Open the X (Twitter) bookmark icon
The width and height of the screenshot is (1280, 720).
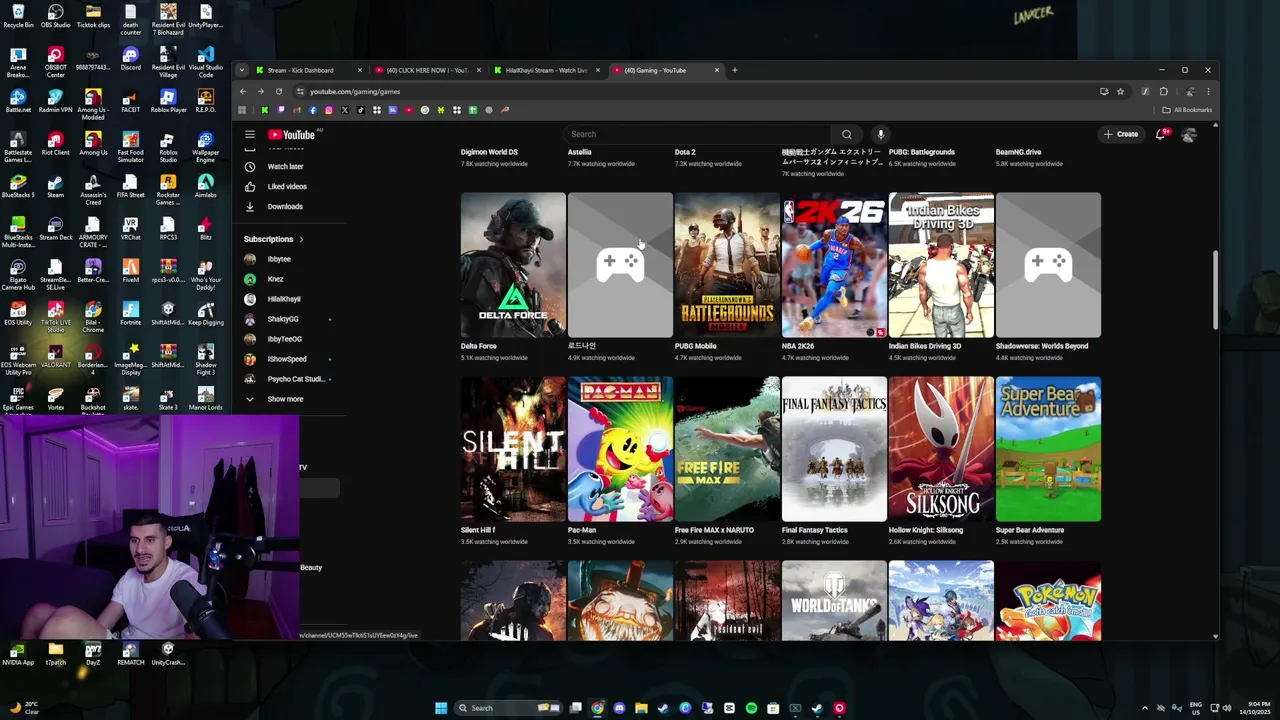[345, 110]
